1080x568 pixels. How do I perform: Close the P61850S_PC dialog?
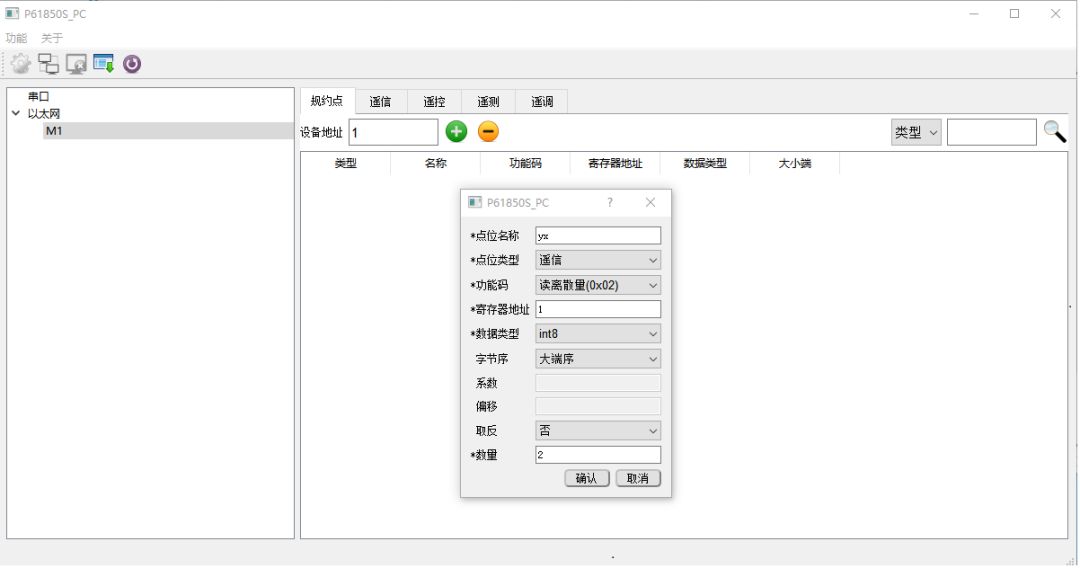point(650,202)
